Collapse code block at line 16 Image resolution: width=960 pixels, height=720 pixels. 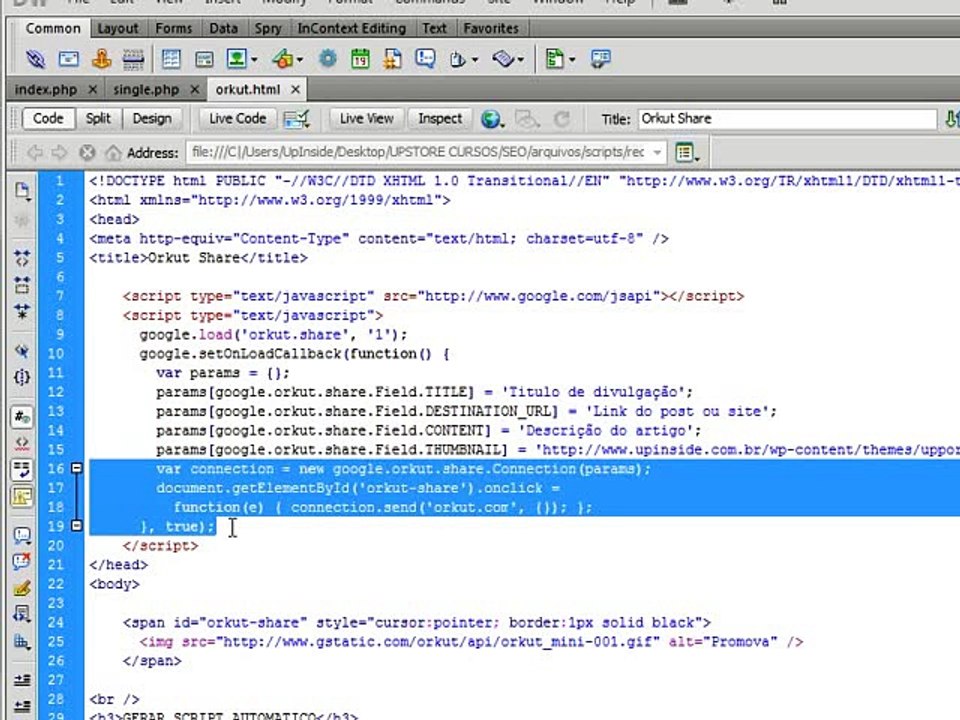77,468
